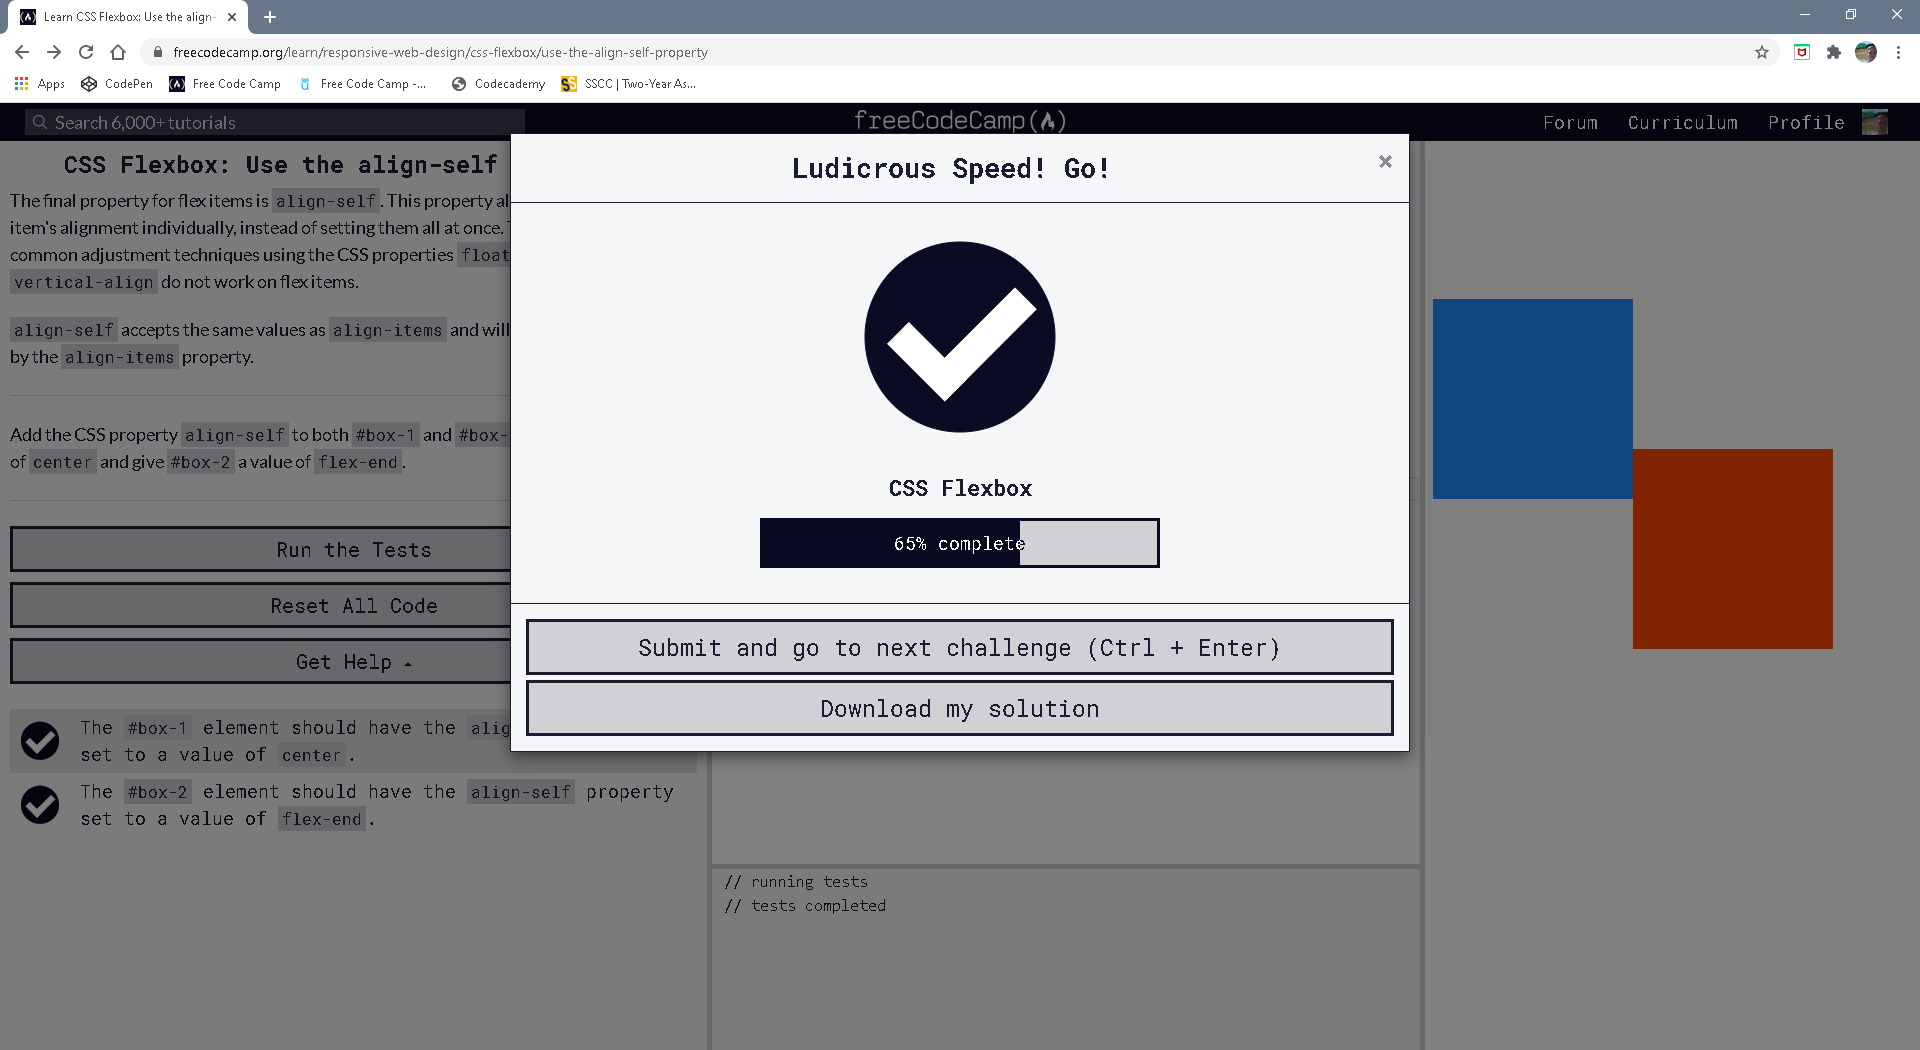Click the search magnifier in the tutorials bar
Viewport: 1920px width, 1050px height.
[40, 121]
